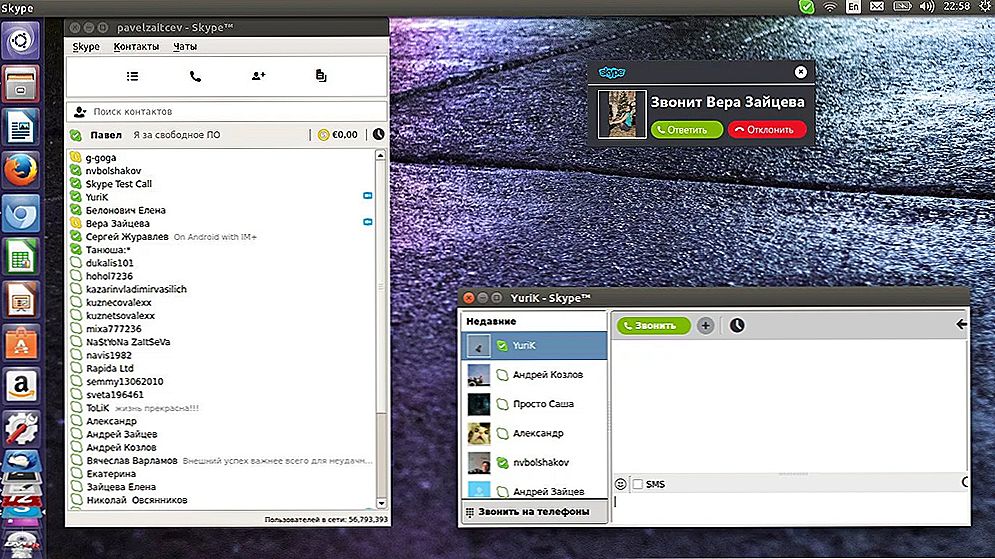
Task: Click the add contact icon
Action: click(x=258, y=76)
